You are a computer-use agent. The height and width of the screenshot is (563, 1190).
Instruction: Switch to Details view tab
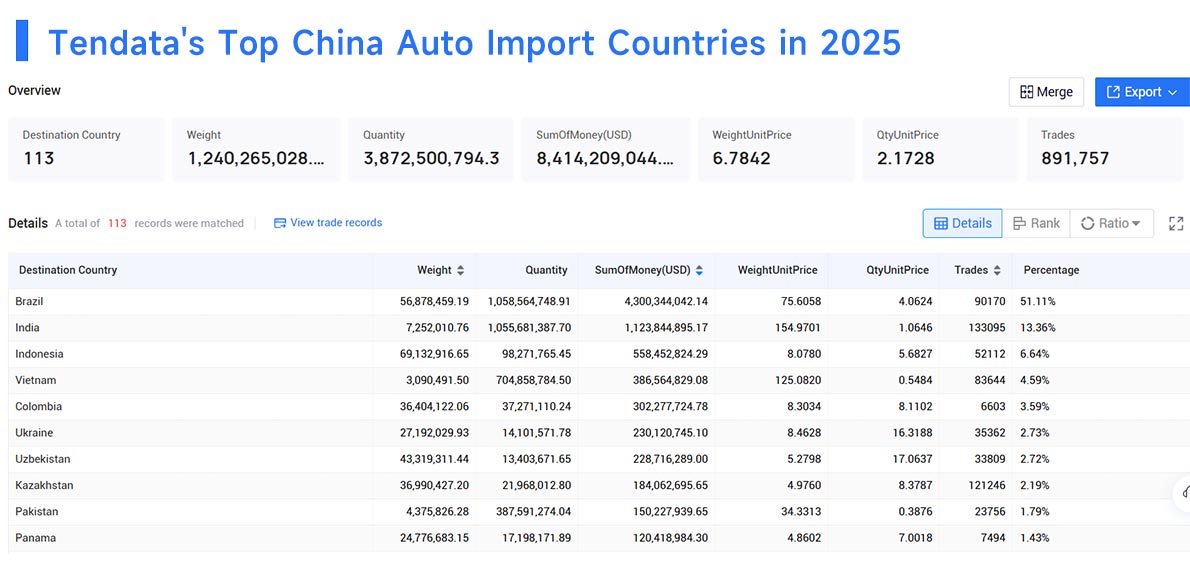point(962,223)
